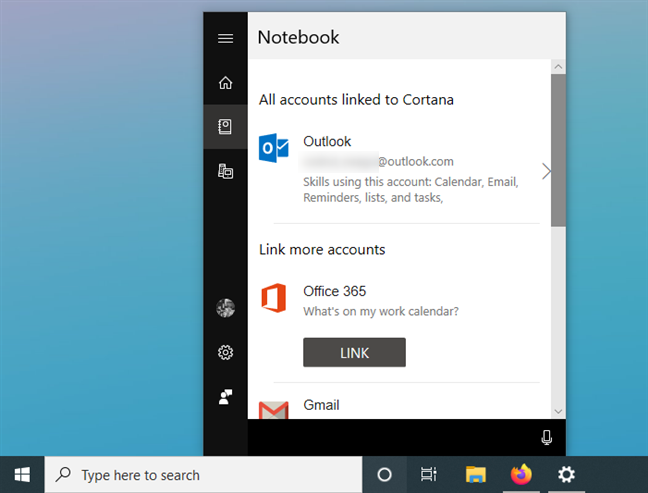648x493 pixels.
Task: Select the Notebook sidebar icon
Action: (225, 126)
